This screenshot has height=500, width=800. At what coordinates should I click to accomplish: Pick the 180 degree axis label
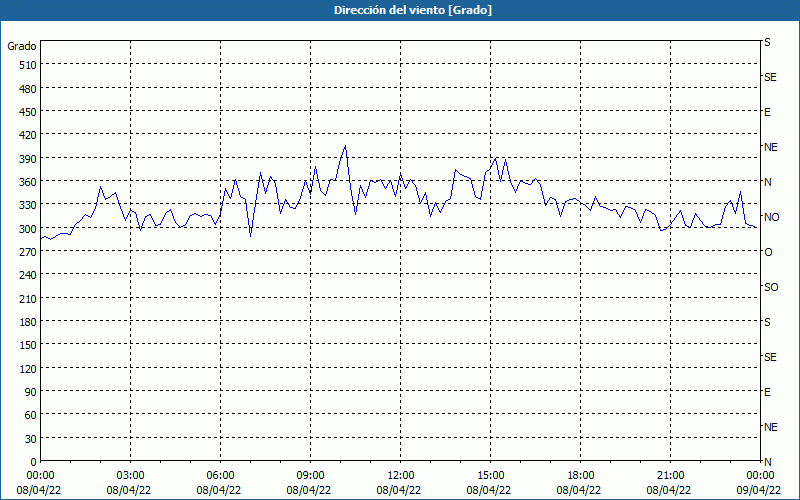point(28,322)
